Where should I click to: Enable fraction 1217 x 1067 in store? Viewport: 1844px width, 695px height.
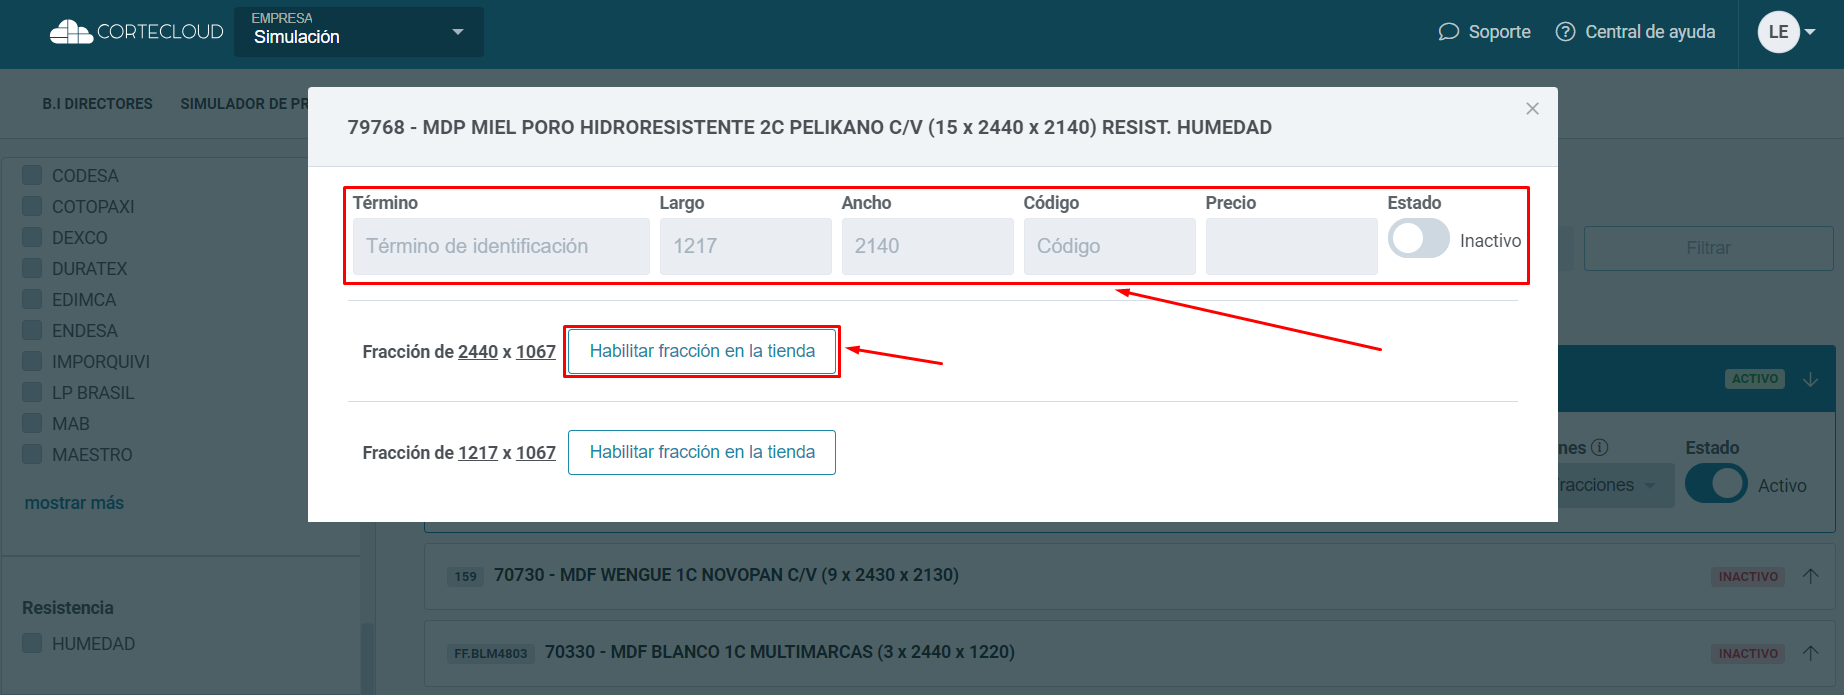[x=702, y=453]
